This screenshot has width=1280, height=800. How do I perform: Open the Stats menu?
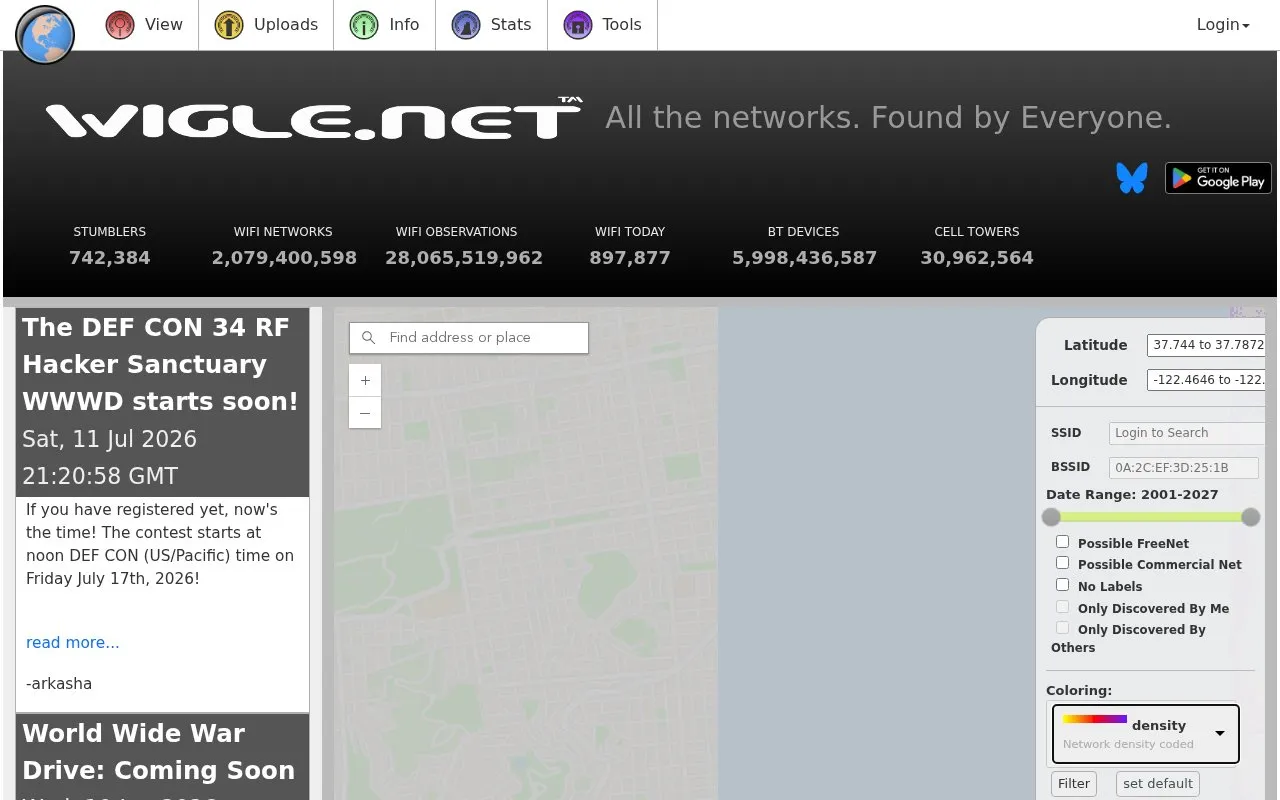492,25
